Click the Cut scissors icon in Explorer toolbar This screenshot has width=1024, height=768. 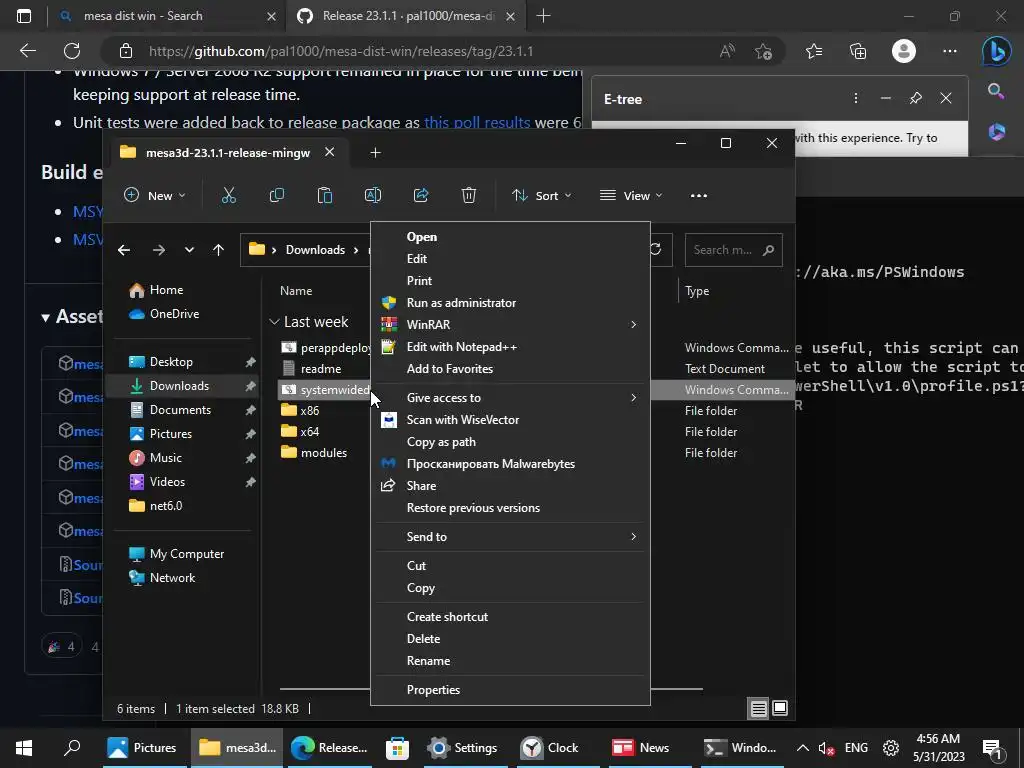click(229, 195)
